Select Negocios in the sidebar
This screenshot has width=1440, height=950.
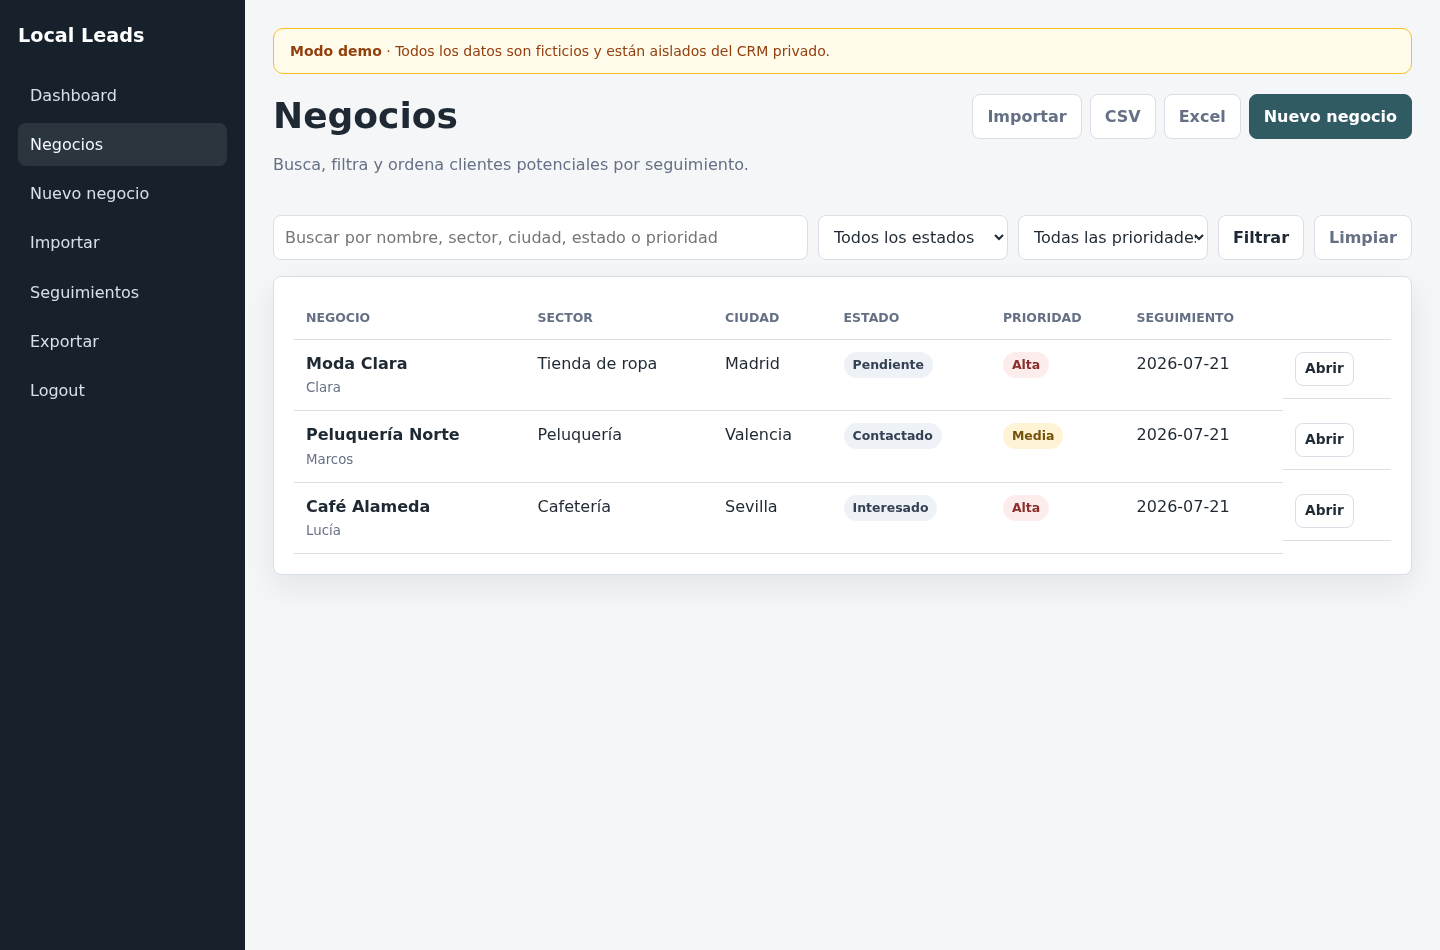point(122,144)
